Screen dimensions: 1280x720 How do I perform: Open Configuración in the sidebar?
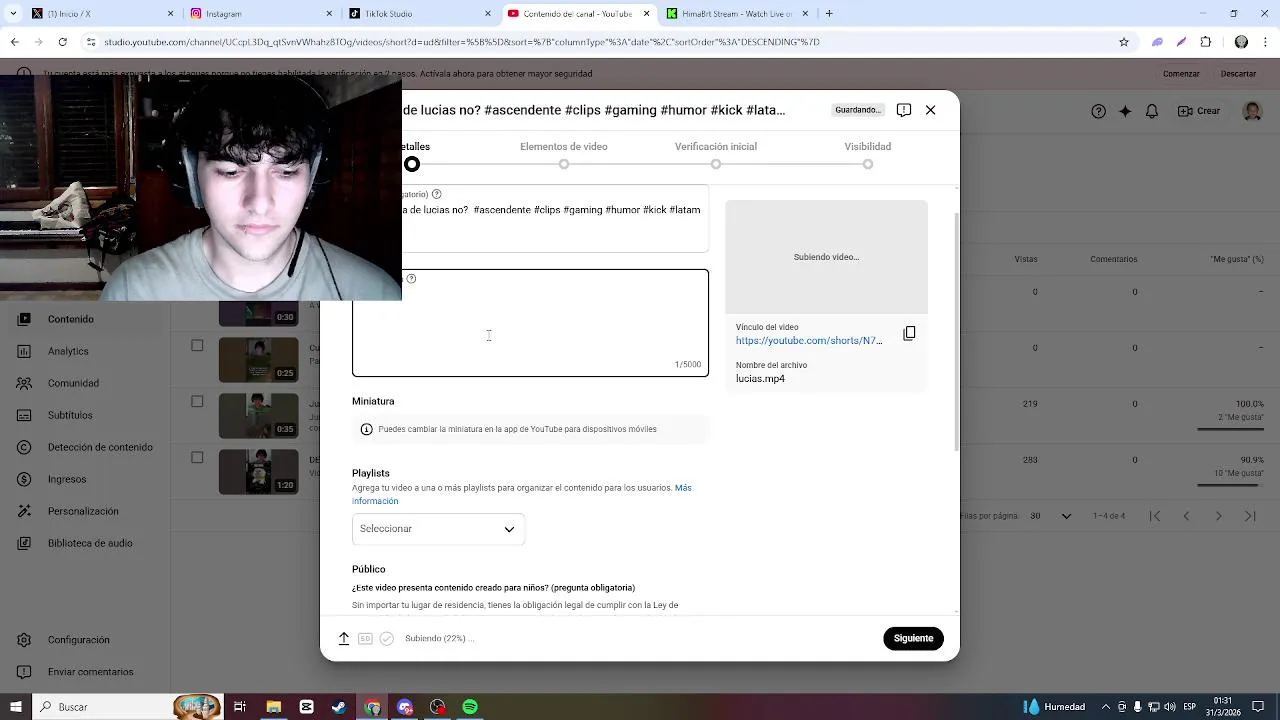78,640
